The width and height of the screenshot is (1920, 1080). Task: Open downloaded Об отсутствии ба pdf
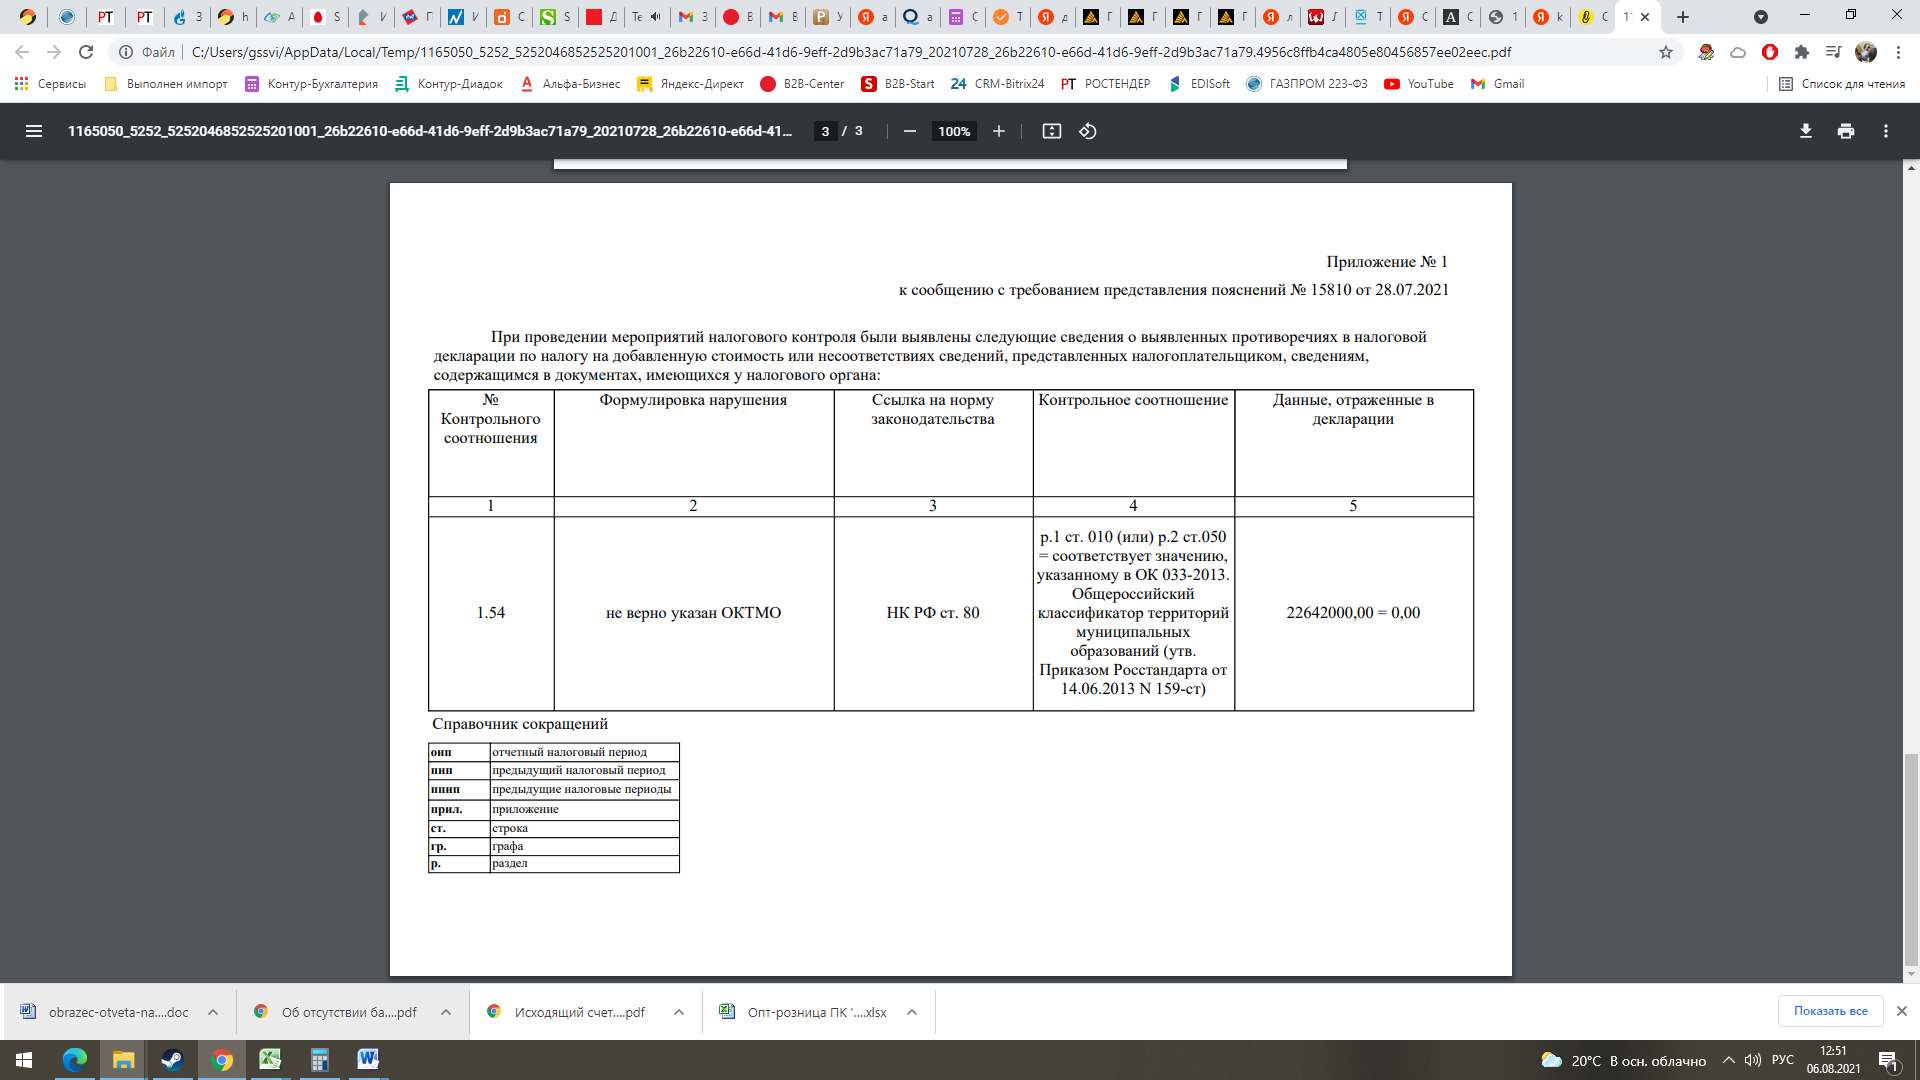pyautogui.click(x=337, y=1012)
